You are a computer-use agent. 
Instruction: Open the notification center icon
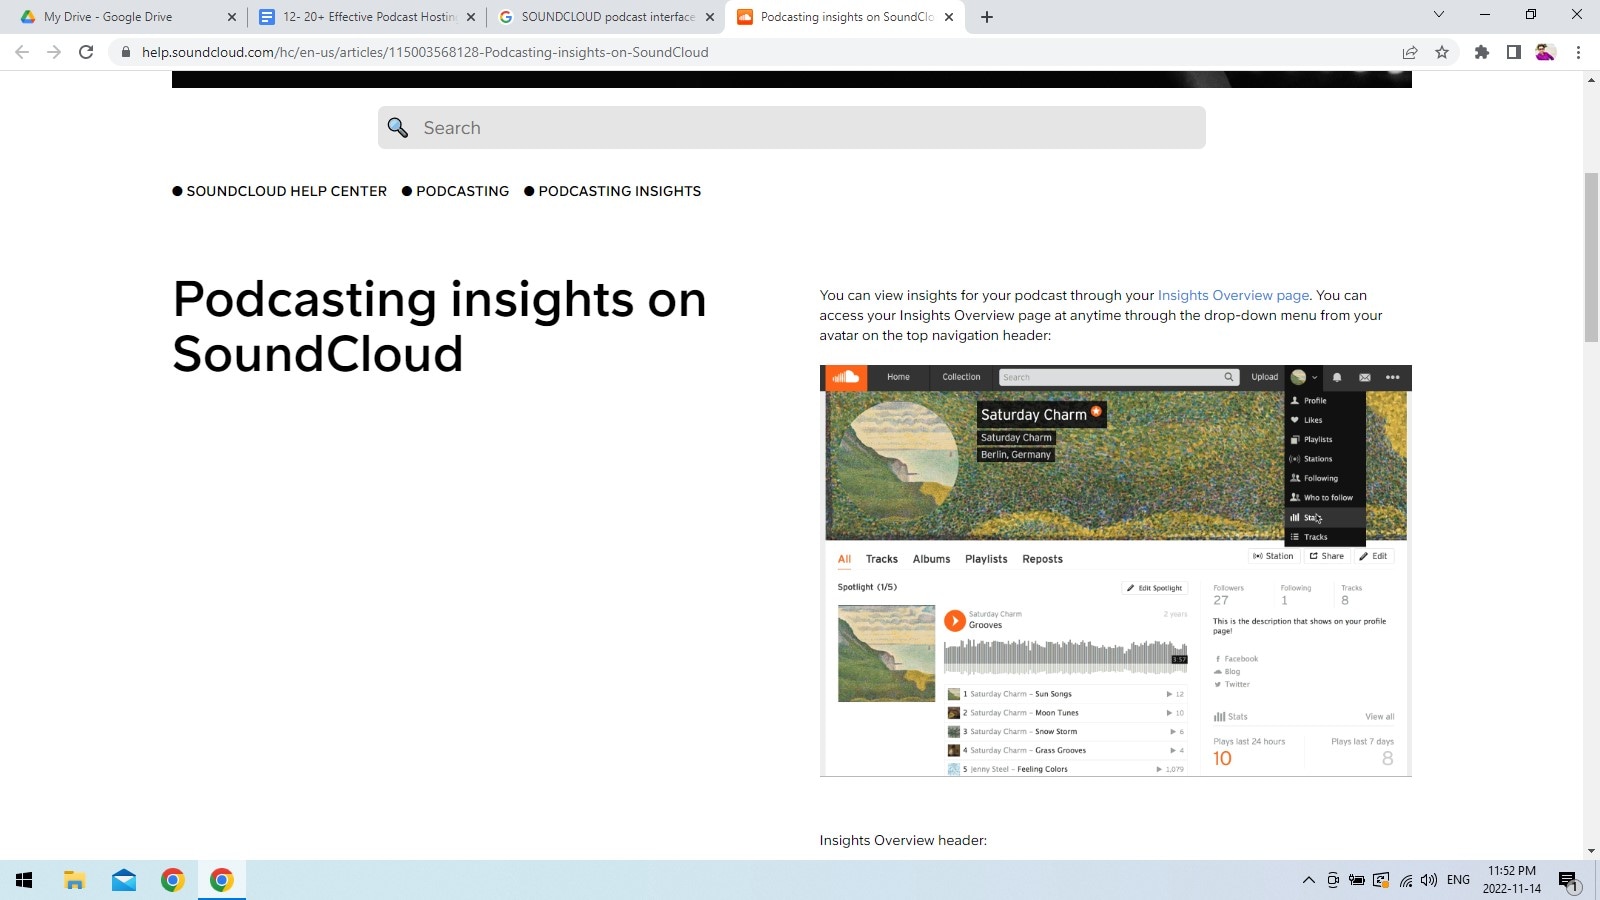pos(1568,881)
